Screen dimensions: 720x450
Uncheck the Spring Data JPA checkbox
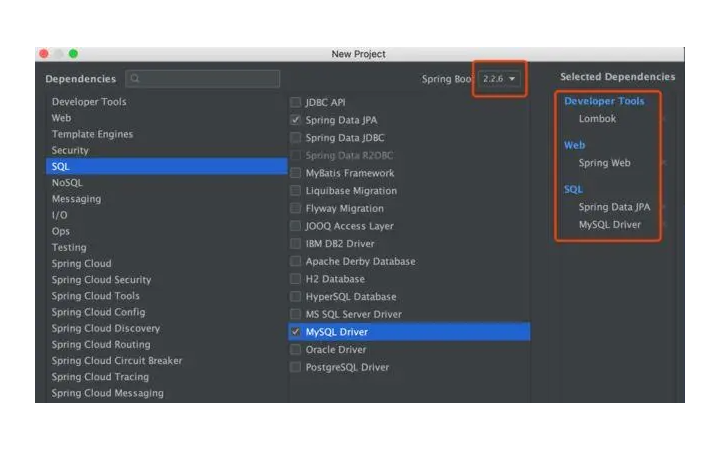[x=296, y=120]
